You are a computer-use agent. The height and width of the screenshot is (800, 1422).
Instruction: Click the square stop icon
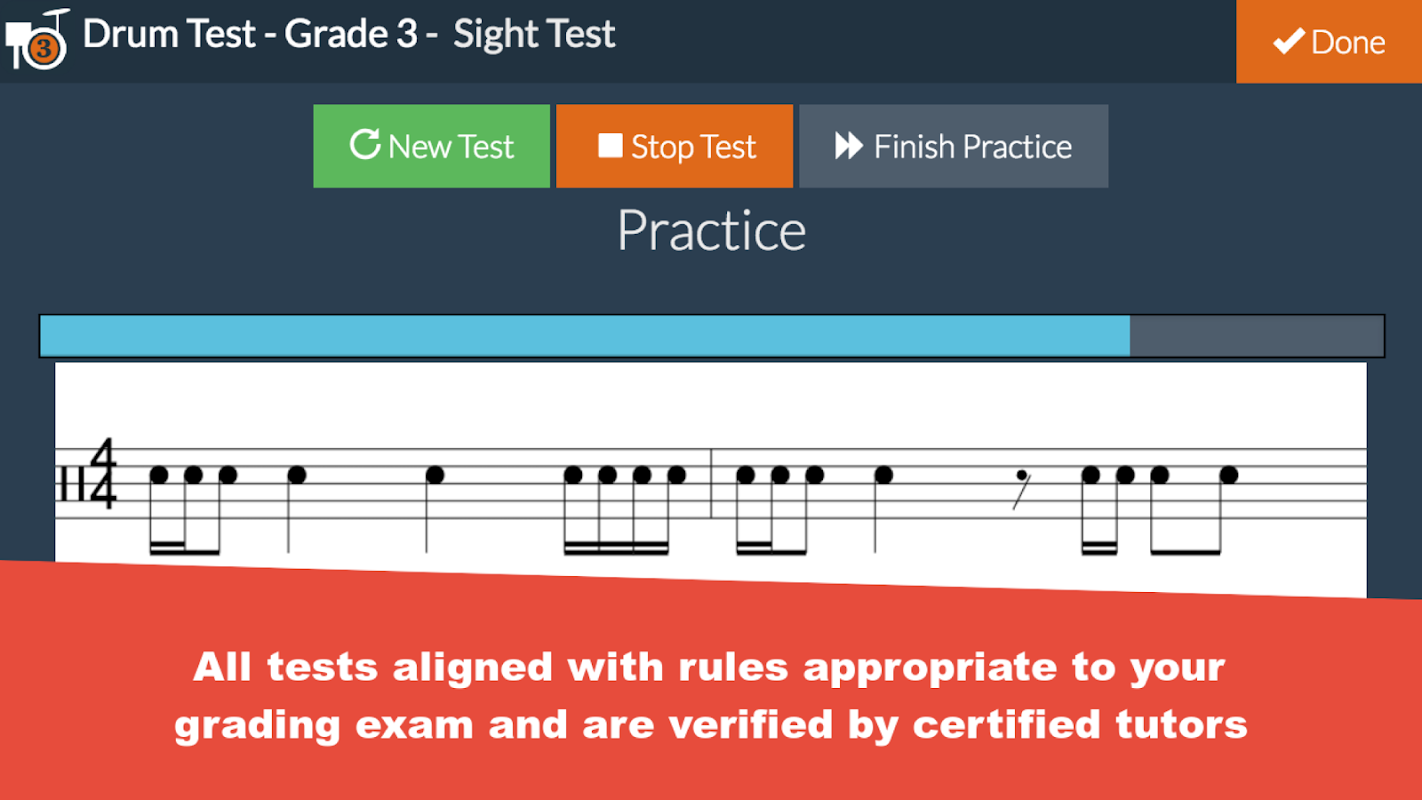coord(610,146)
